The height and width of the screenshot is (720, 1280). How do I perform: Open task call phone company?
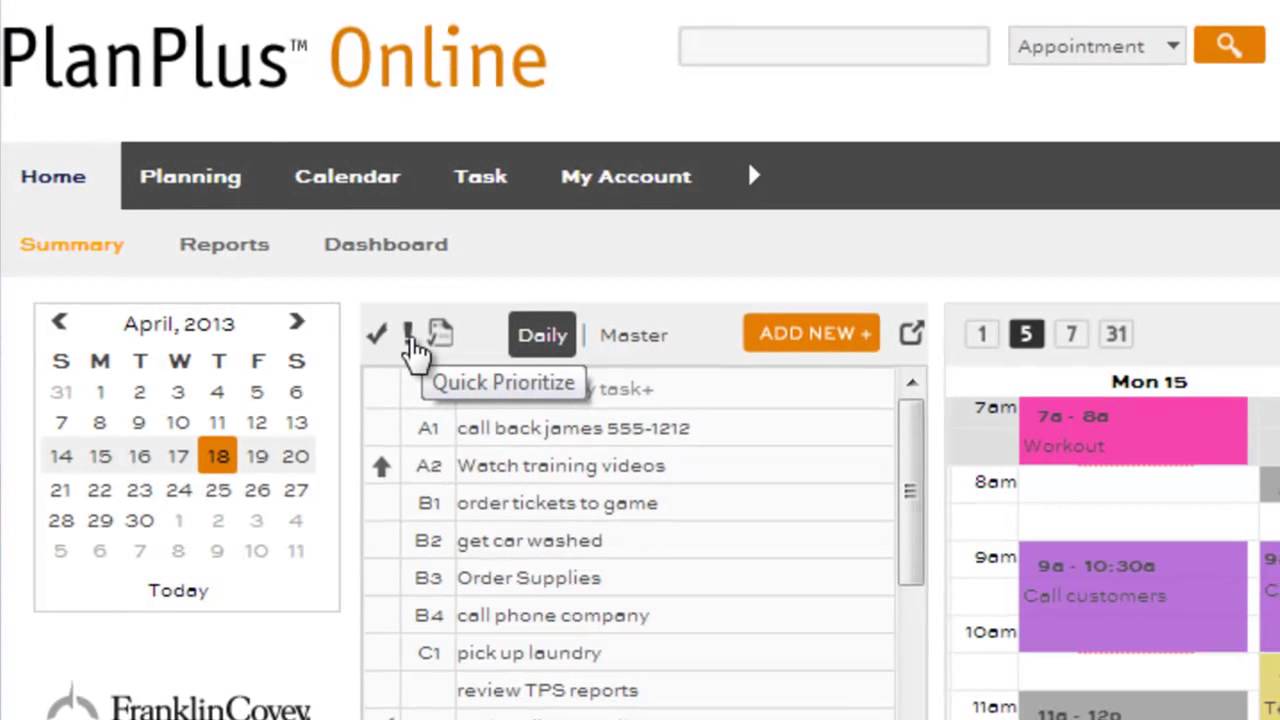coord(553,615)
